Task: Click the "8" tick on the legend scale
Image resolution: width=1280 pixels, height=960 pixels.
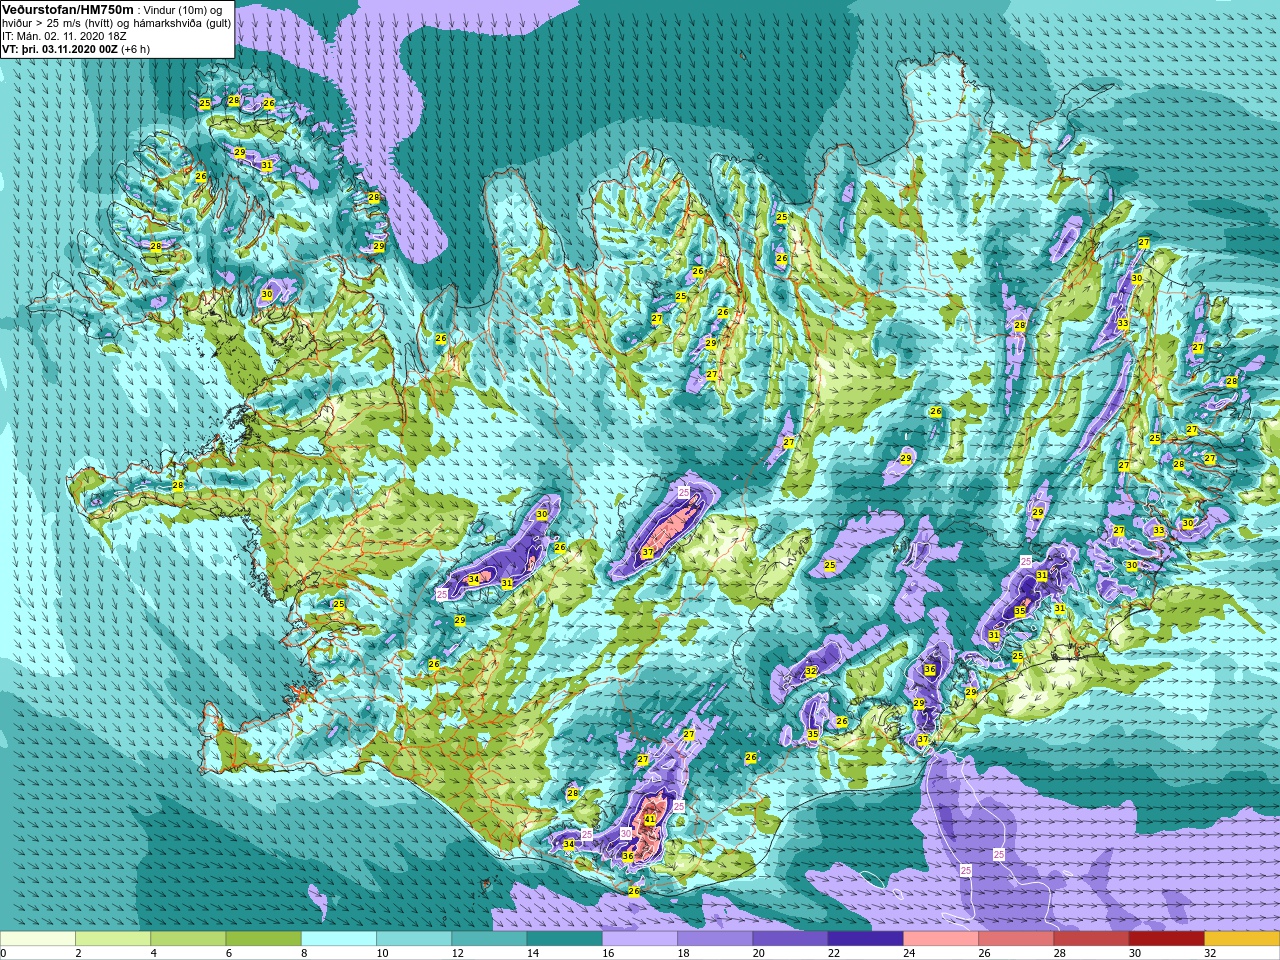Action: click(x=302, y=953)
